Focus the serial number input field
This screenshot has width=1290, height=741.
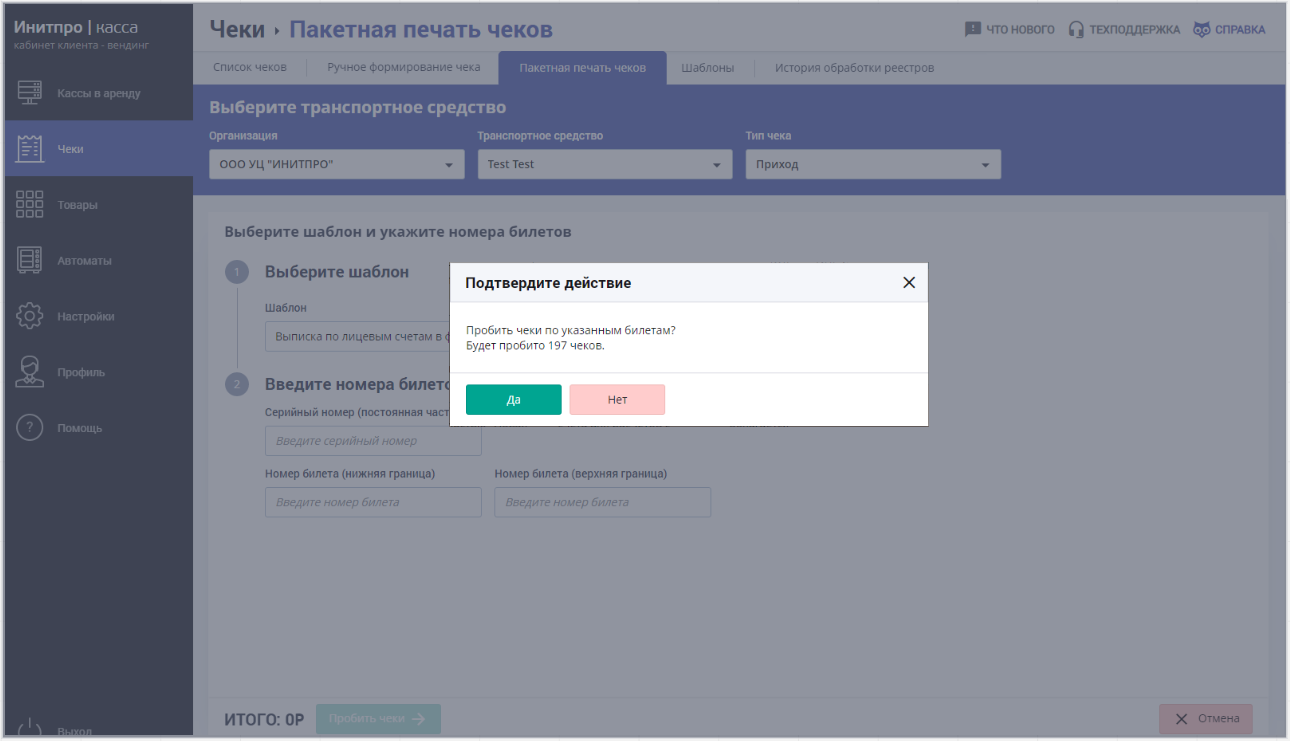373,440
